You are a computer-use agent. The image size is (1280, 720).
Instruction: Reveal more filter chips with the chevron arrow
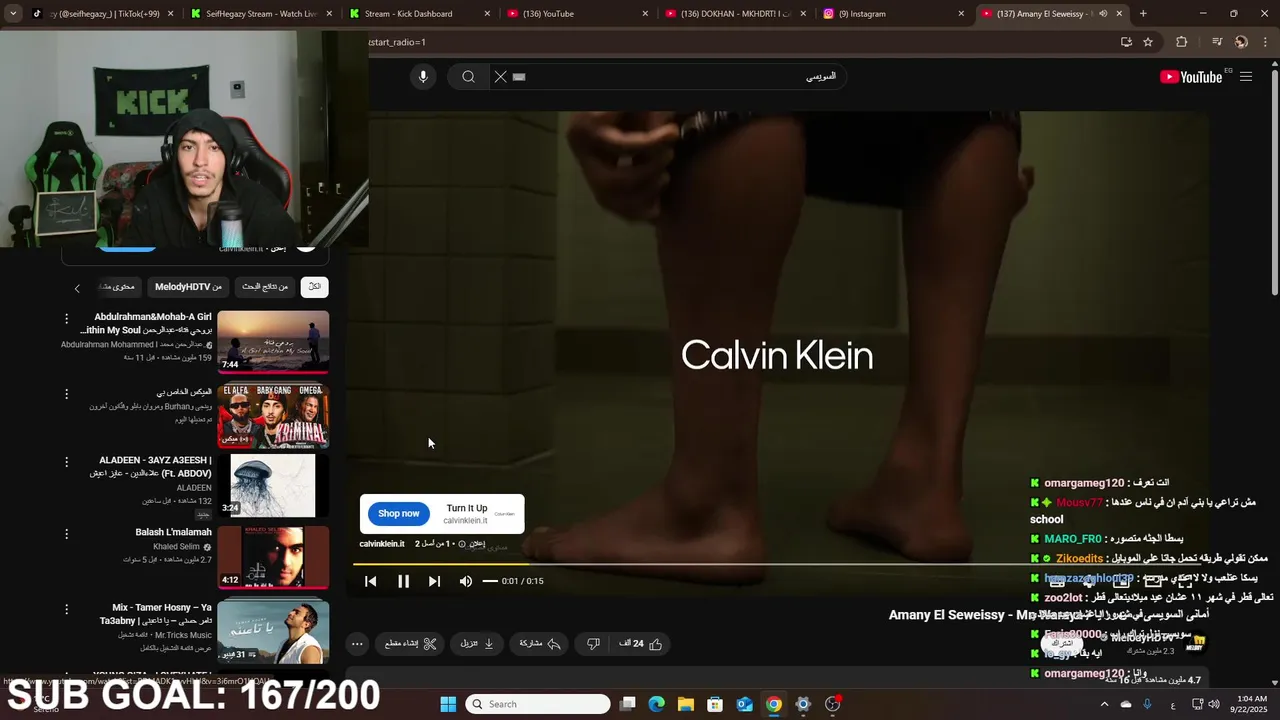(77, 288)
